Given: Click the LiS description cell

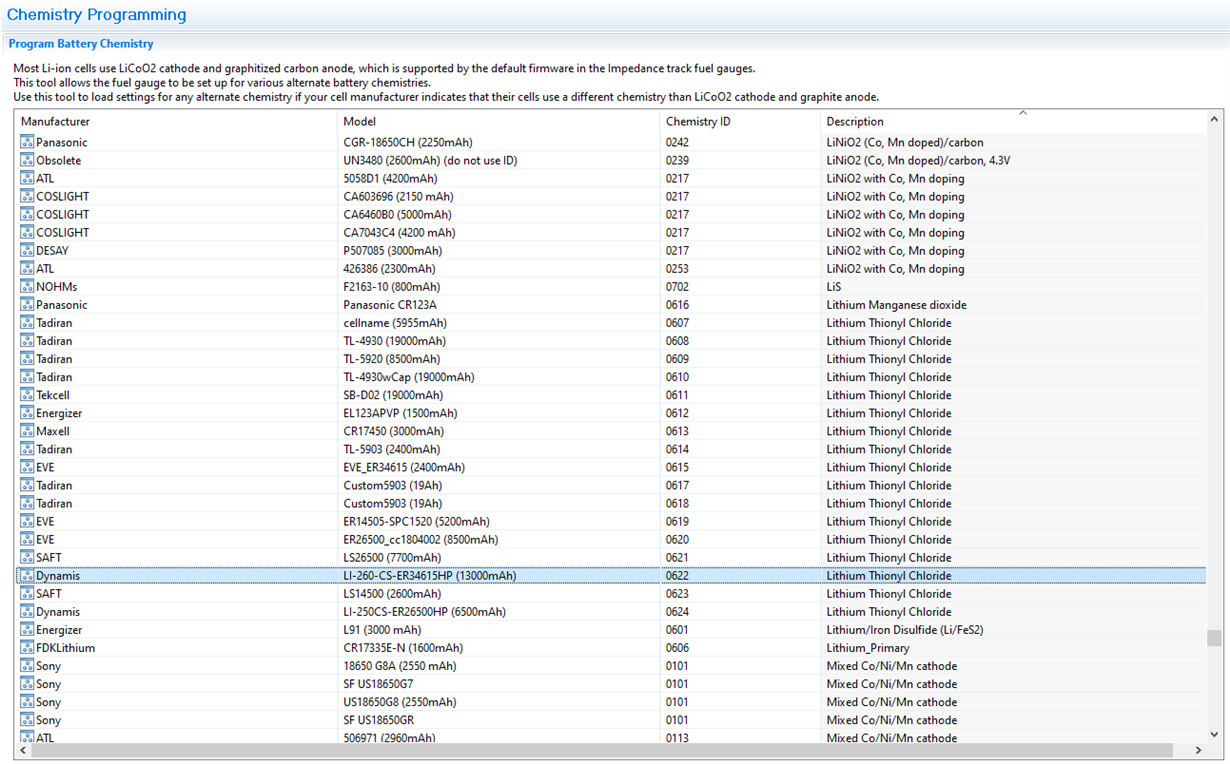Looking at the screenshot, I should click(834, 286).
